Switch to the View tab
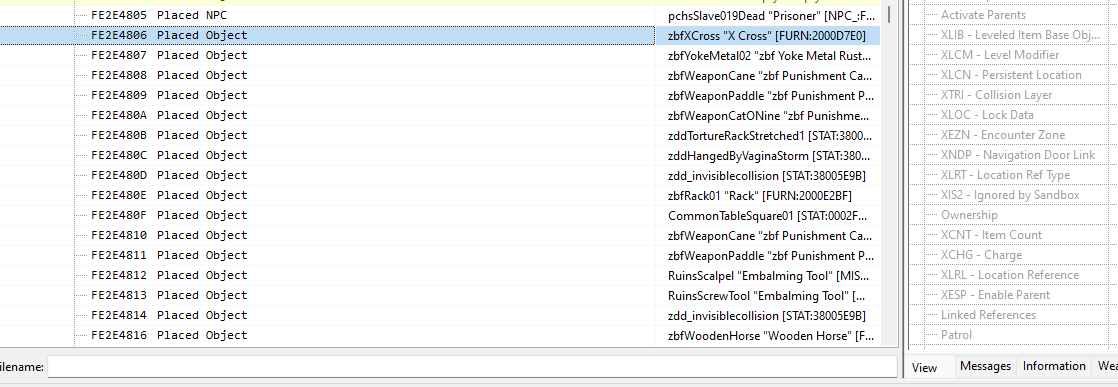This screenshot has width=1118, height=387. pos(924,367)
